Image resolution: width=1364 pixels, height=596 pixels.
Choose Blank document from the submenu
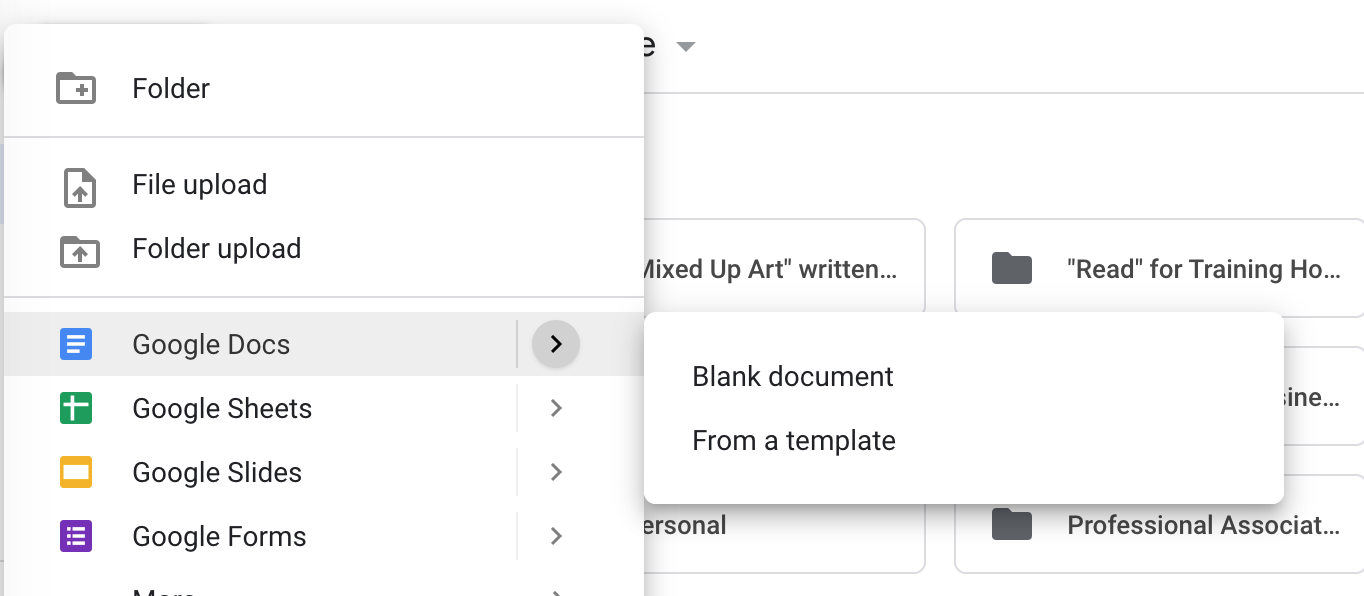pos(793,377)
